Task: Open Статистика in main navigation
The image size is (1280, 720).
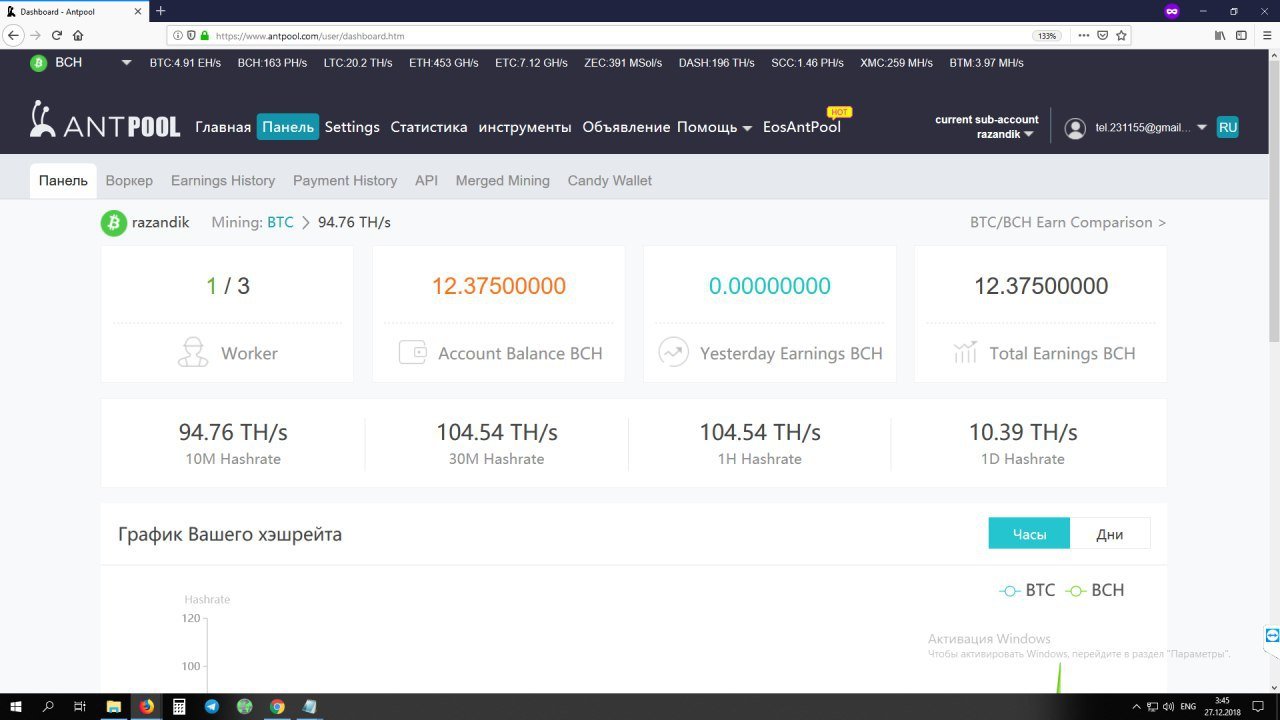Action: point(429,127)
